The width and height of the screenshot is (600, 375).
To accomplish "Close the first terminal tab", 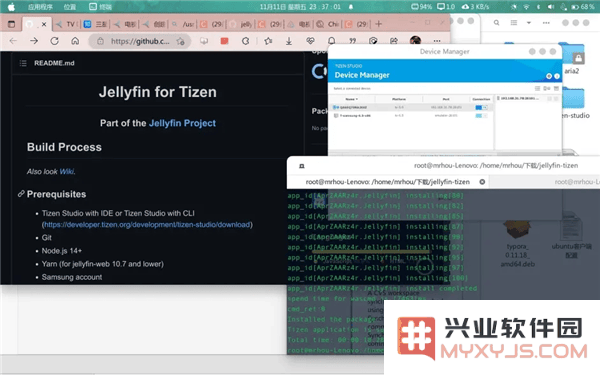I will pos(482,182).
